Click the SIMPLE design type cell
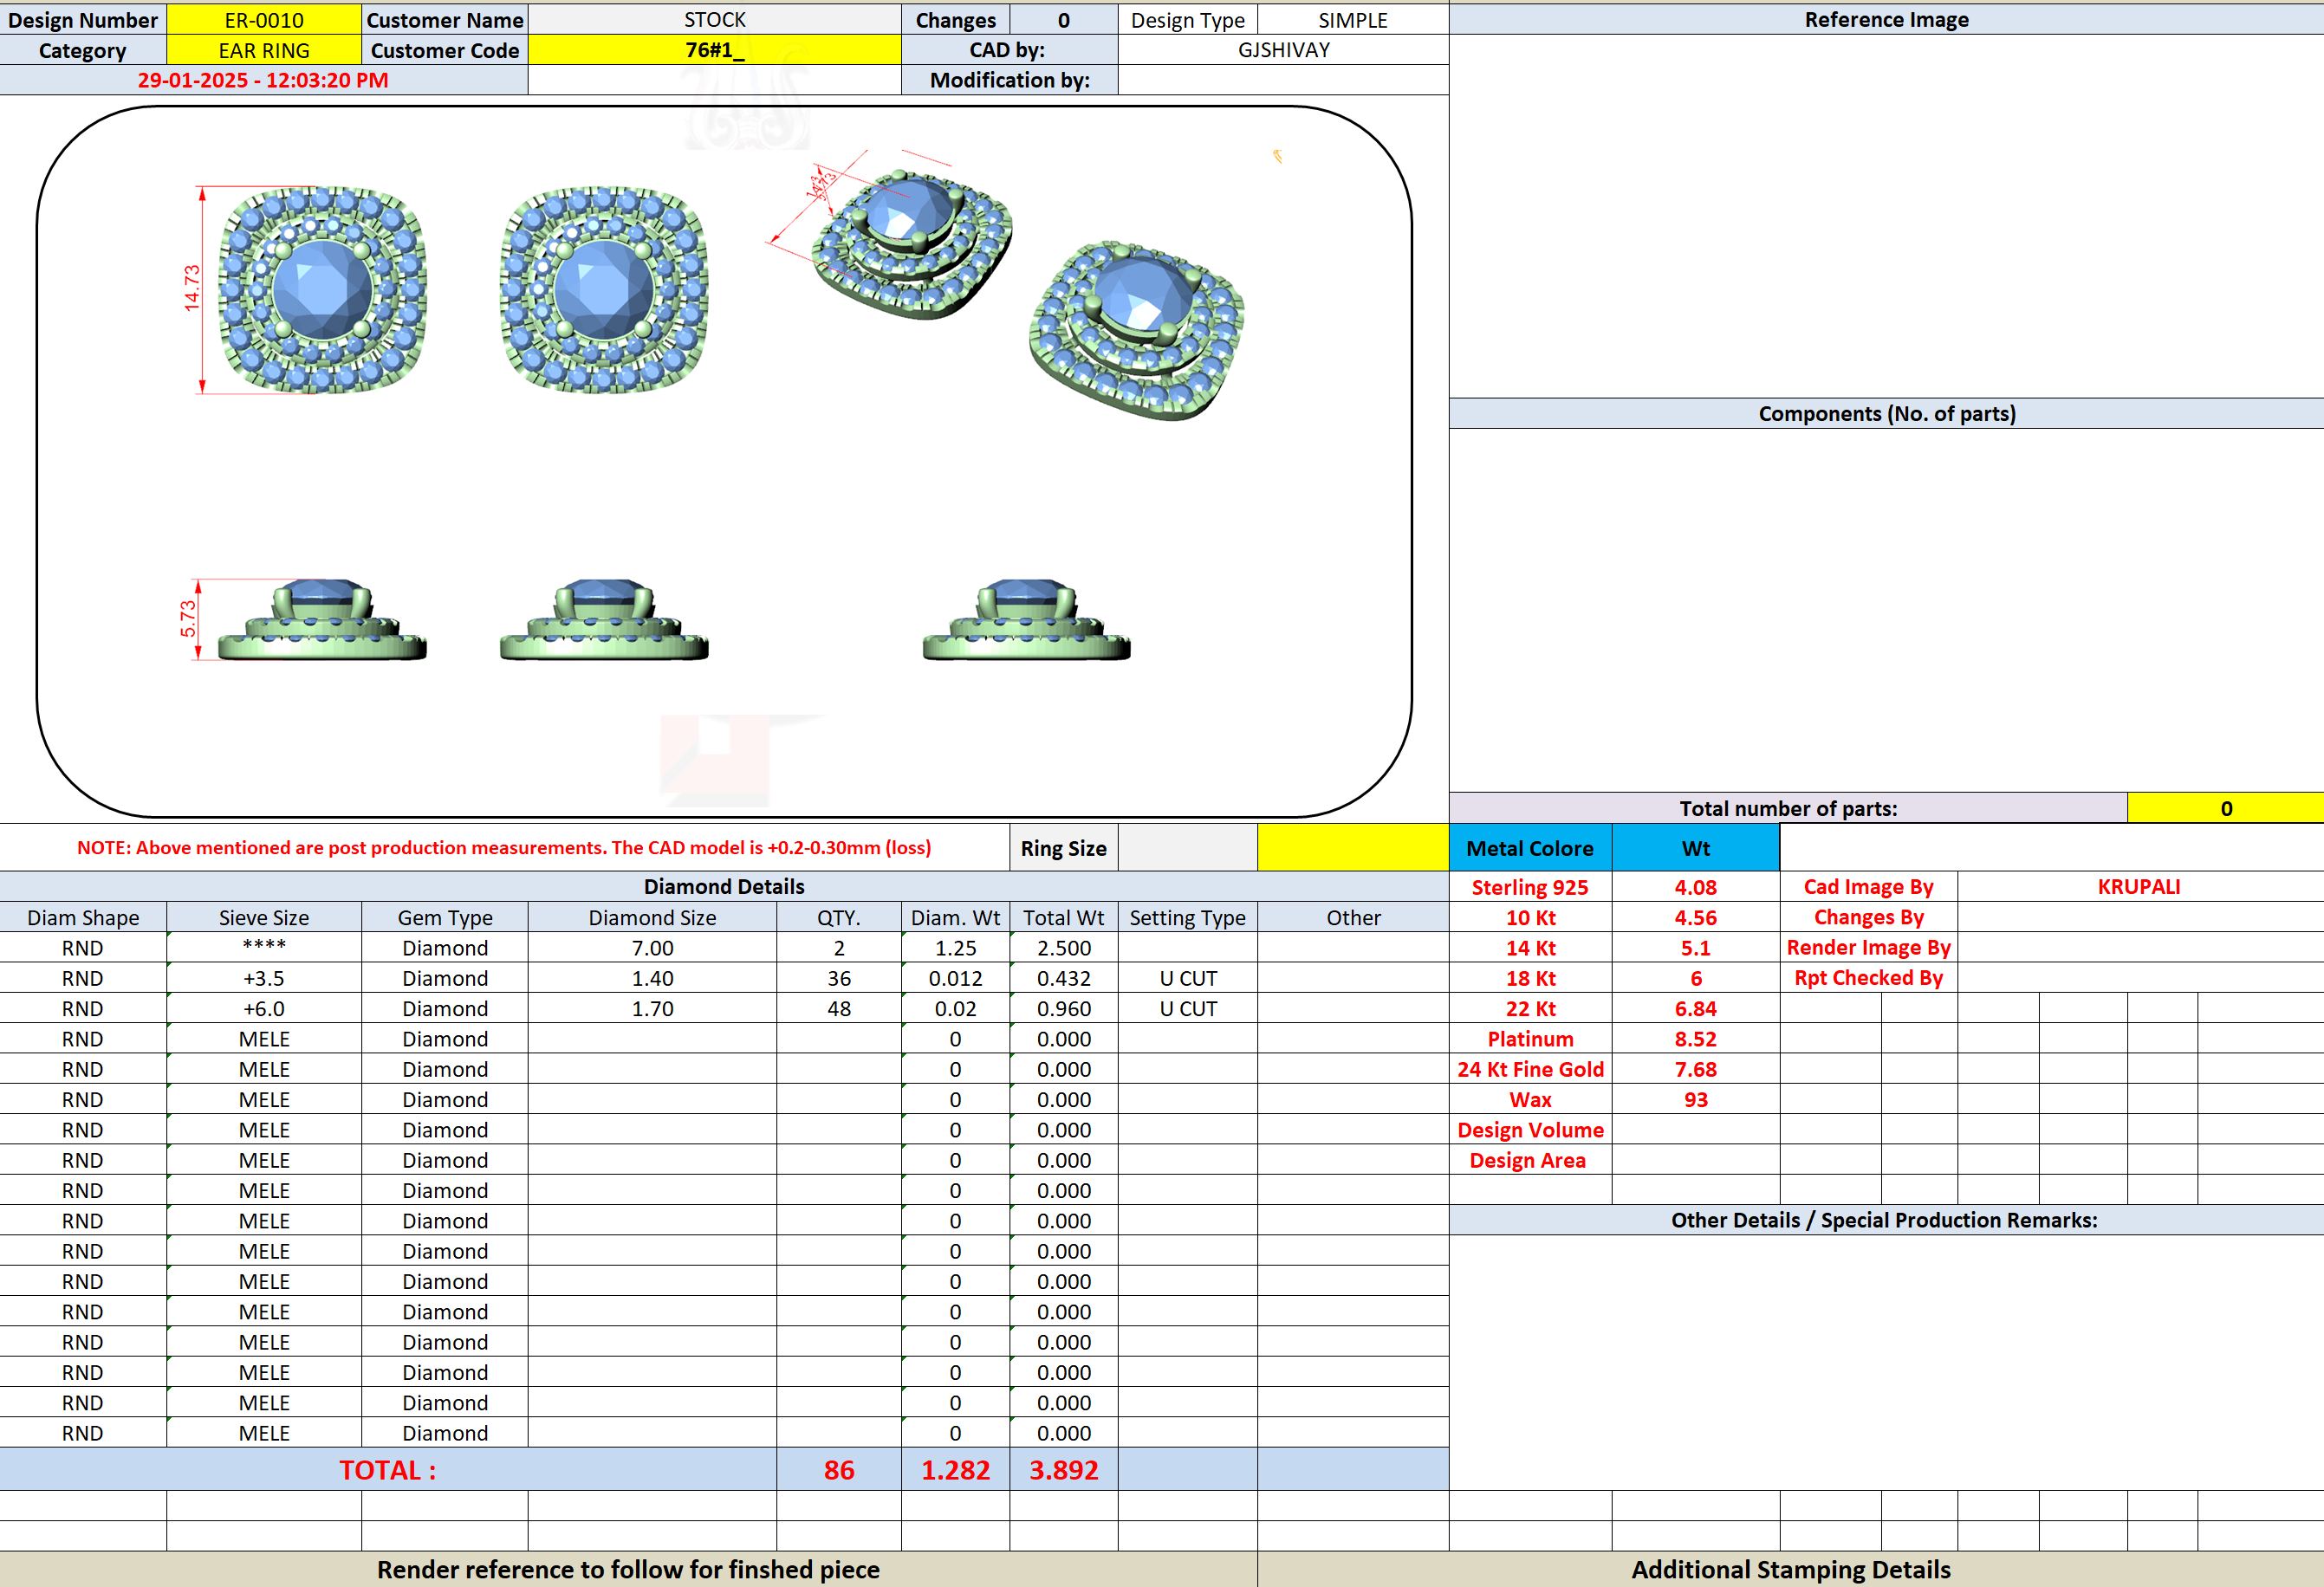Screen dimensions: 2324x1587 (1352, 20)
